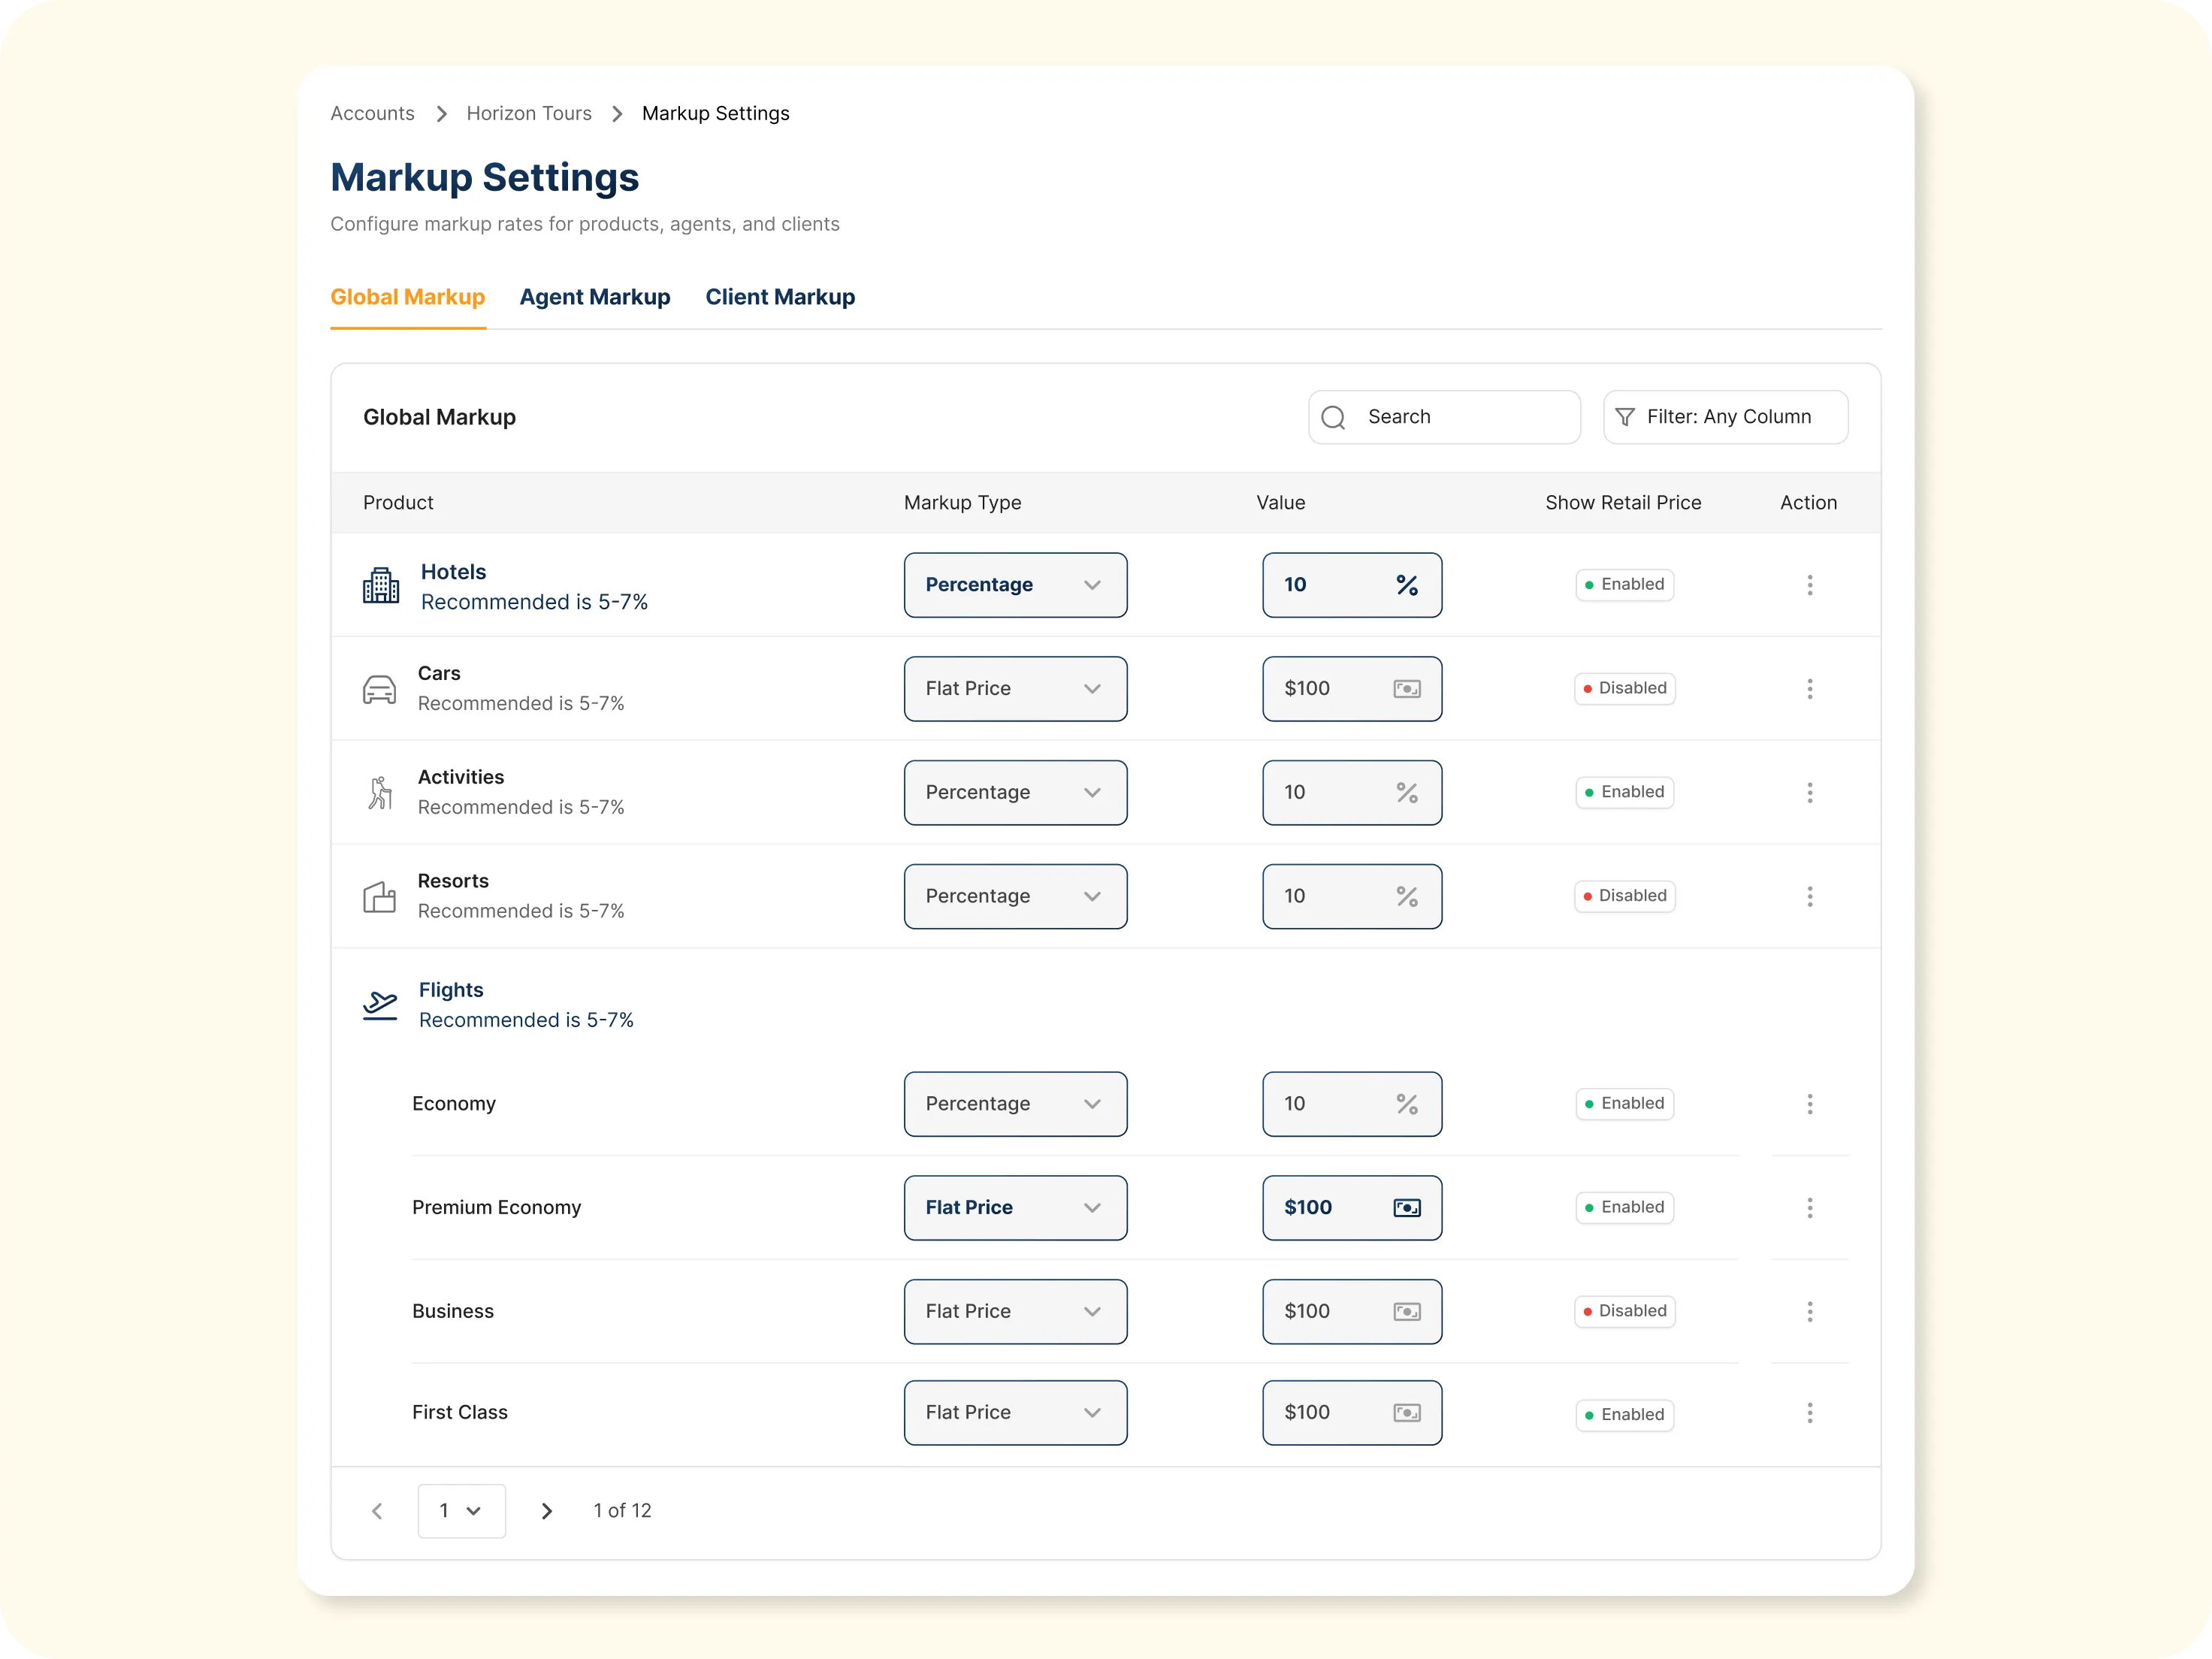
Task: Click the '1 of 12' page indicator
Action: (x=622, y=1511)
